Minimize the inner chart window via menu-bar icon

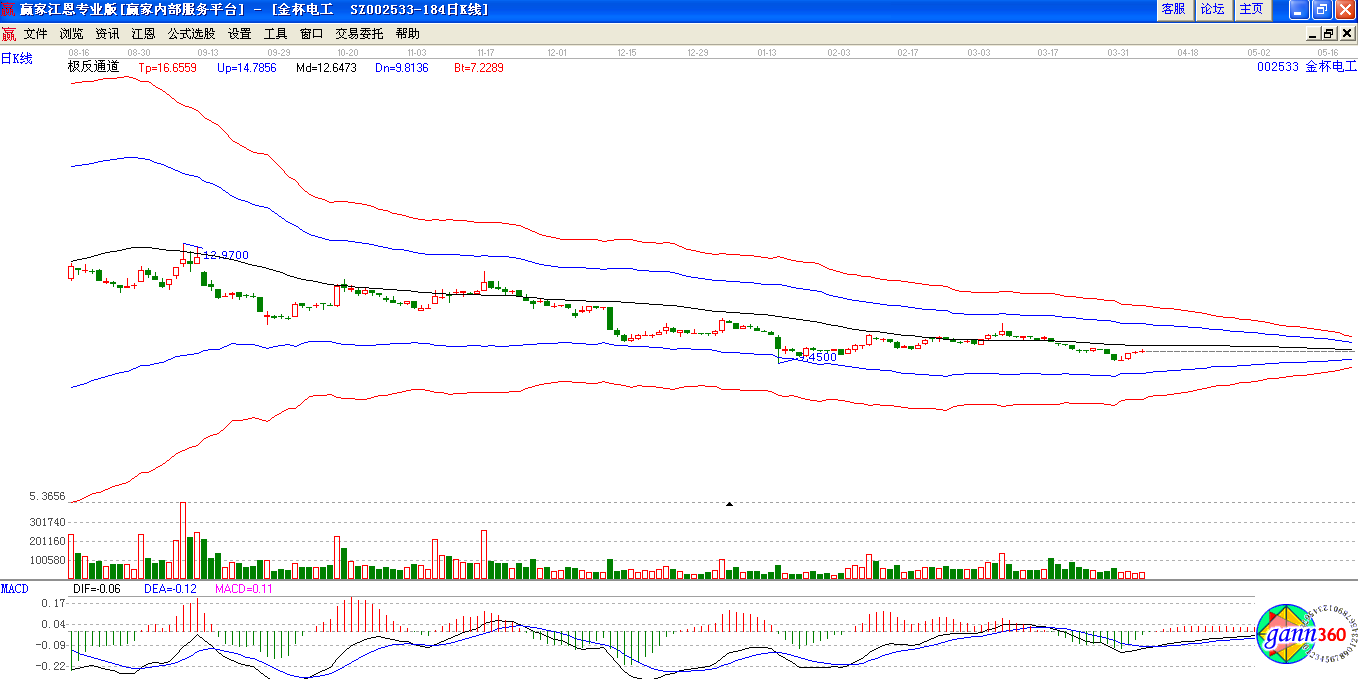[x=1313, y=33]
